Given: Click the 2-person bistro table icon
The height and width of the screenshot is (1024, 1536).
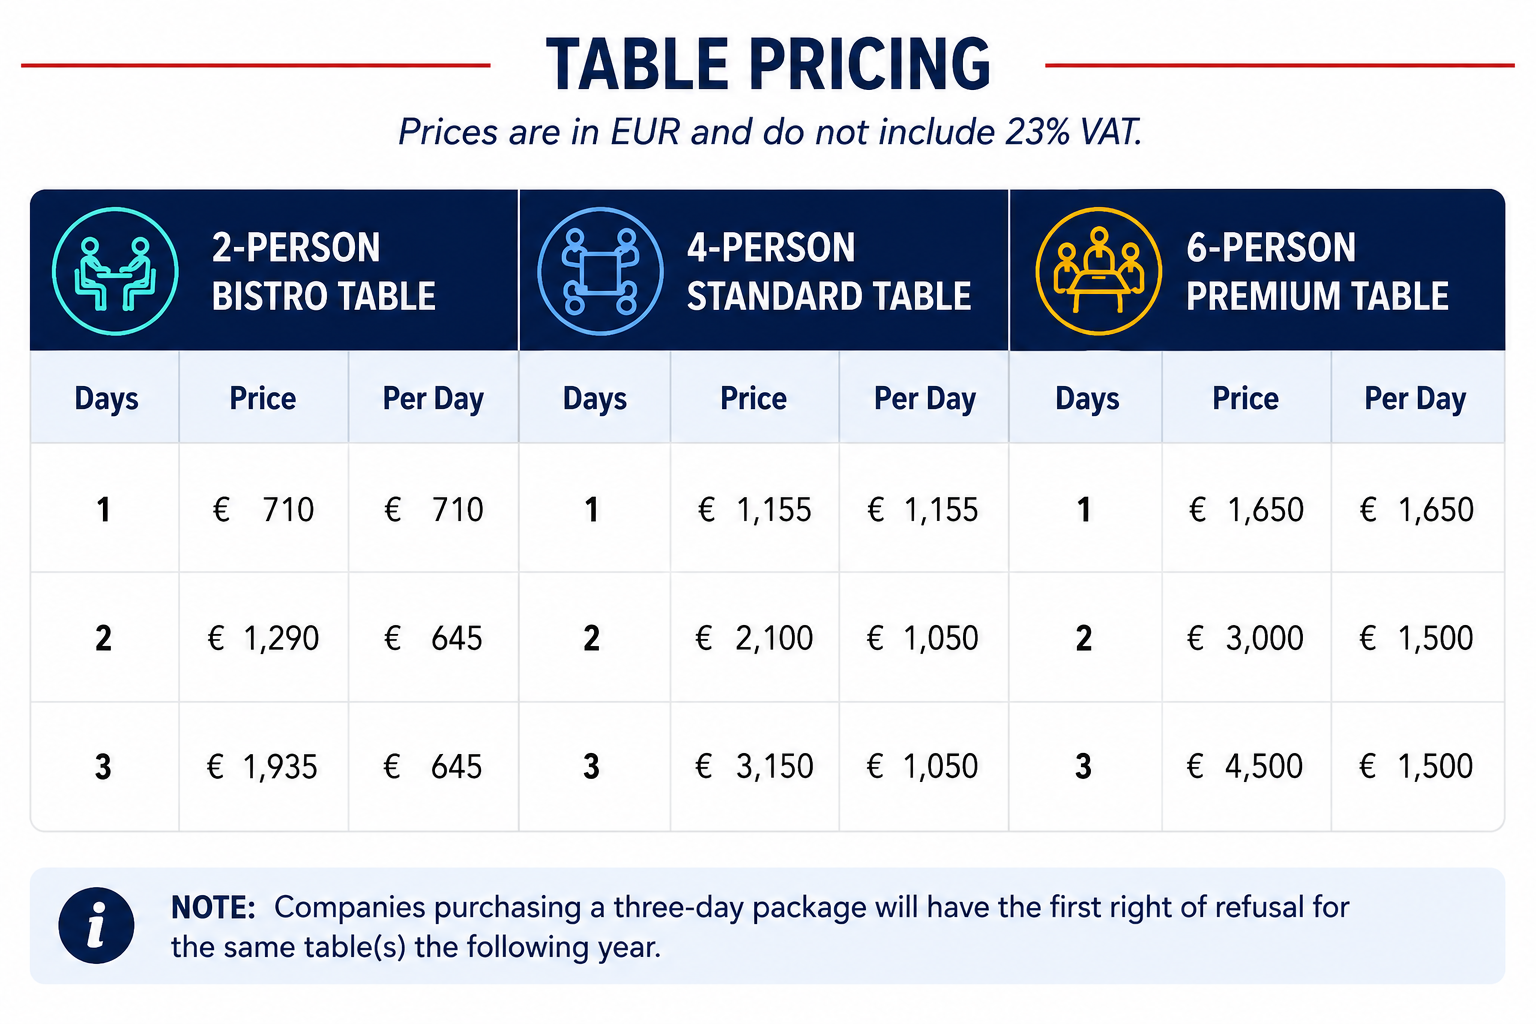Looking at the screenshot, I should click(115, 271).
